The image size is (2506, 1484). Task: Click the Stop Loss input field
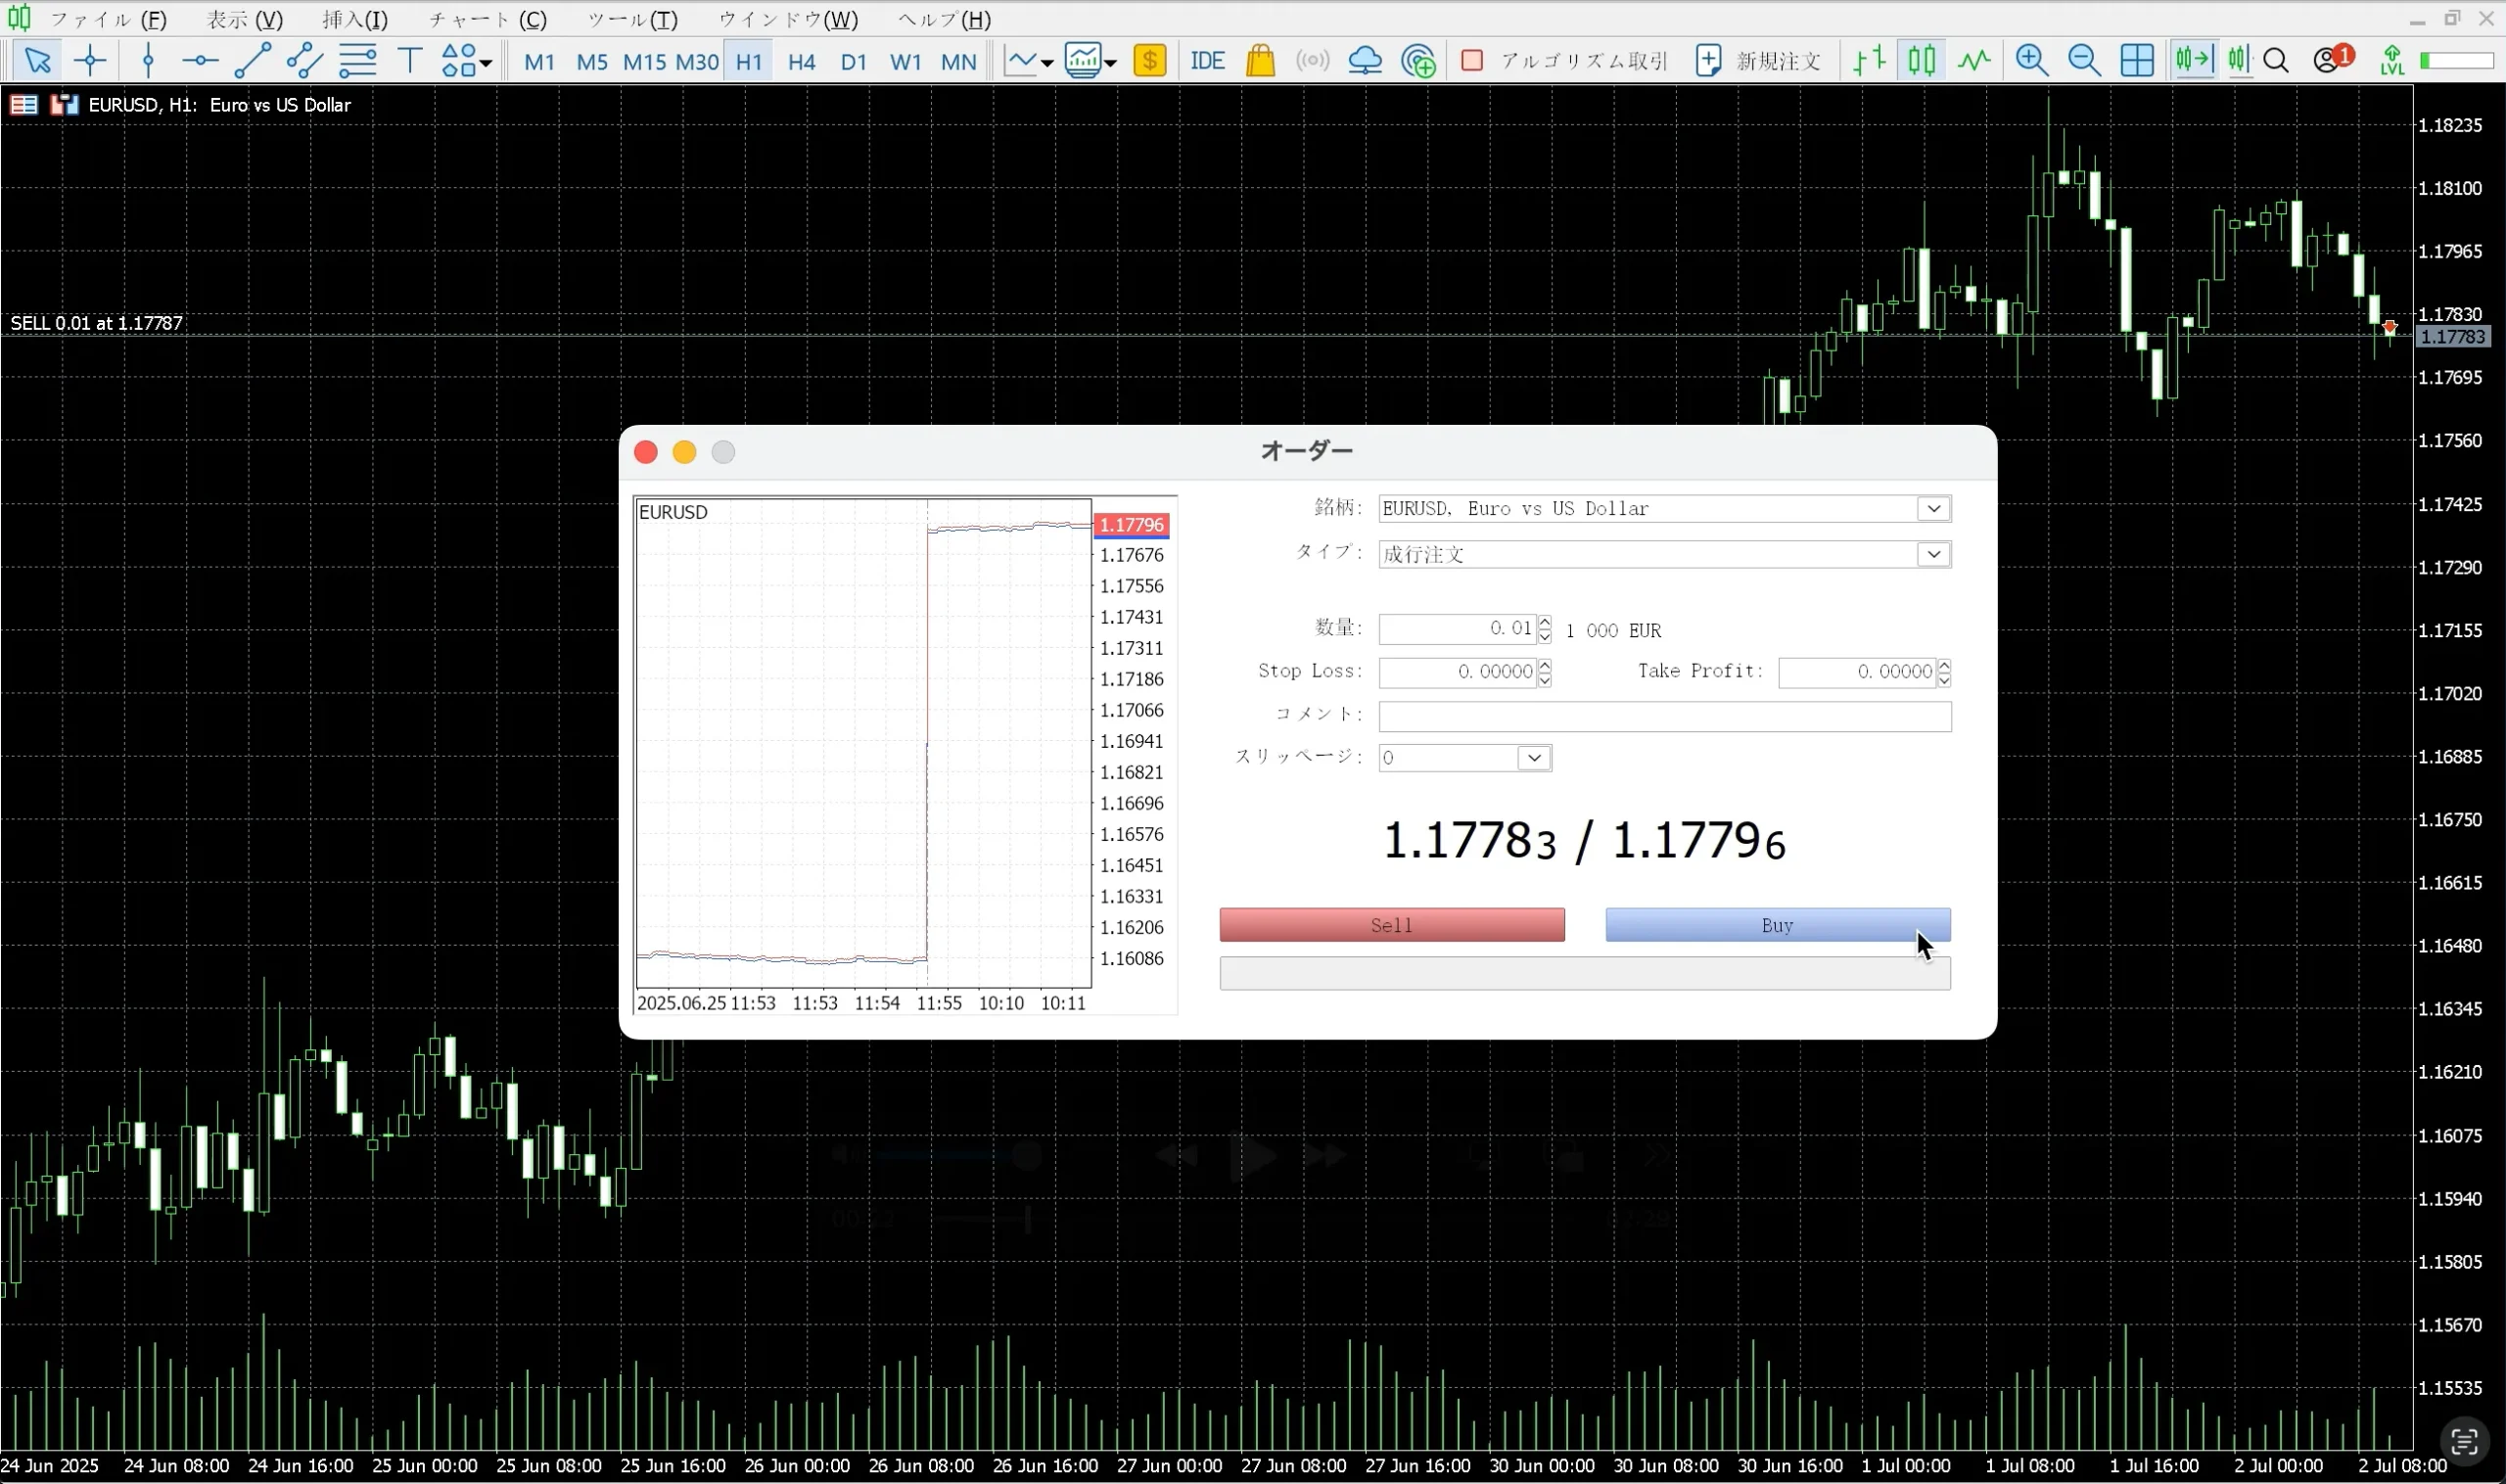pyautogui.click(x=1457, y=672)
